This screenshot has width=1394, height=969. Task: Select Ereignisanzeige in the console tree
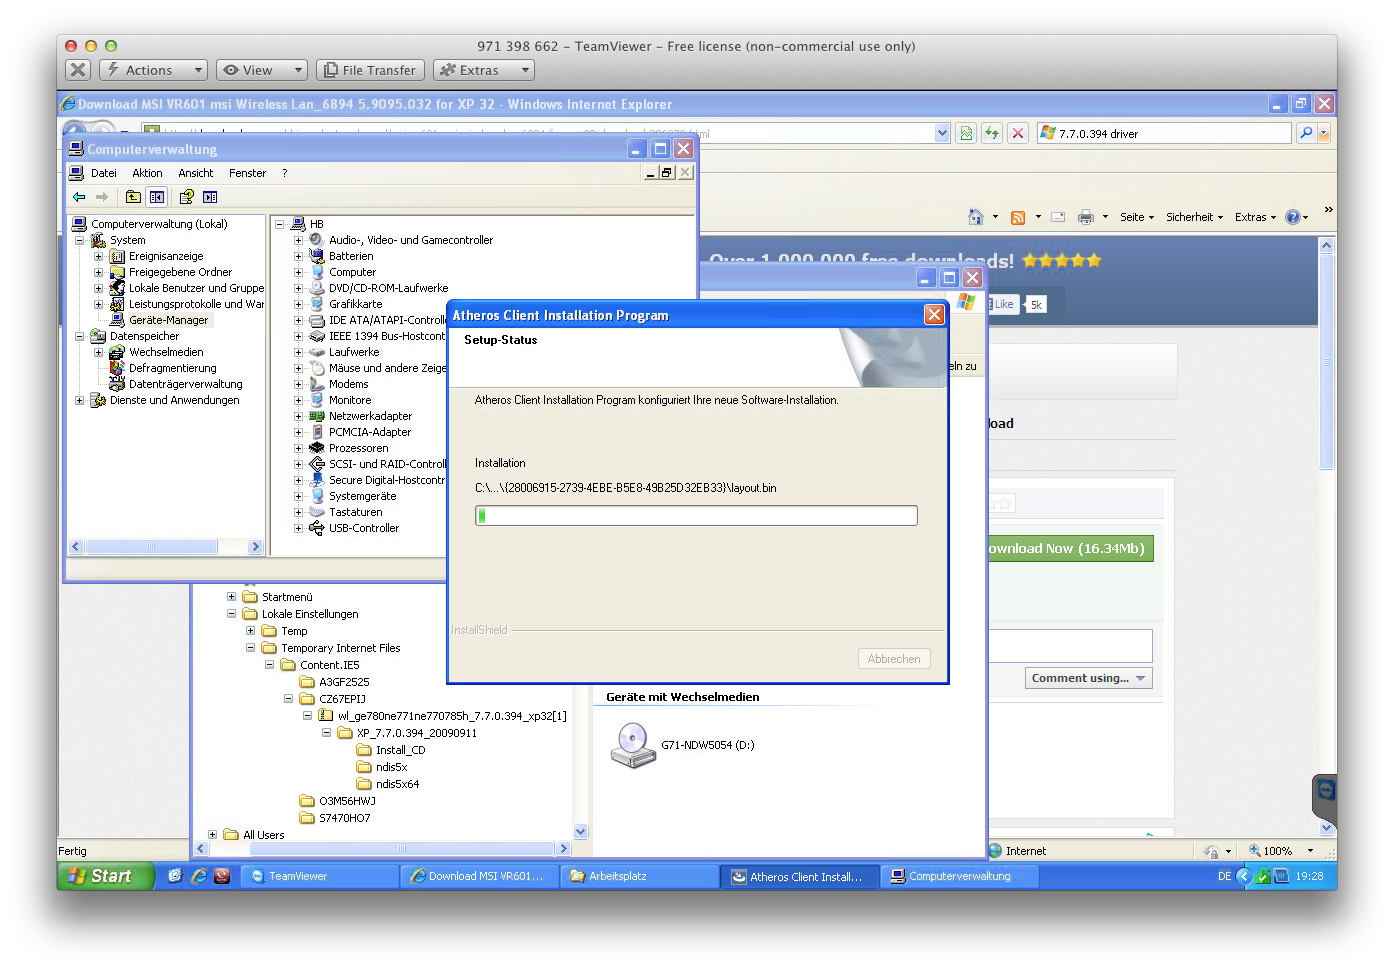(166, 256)
